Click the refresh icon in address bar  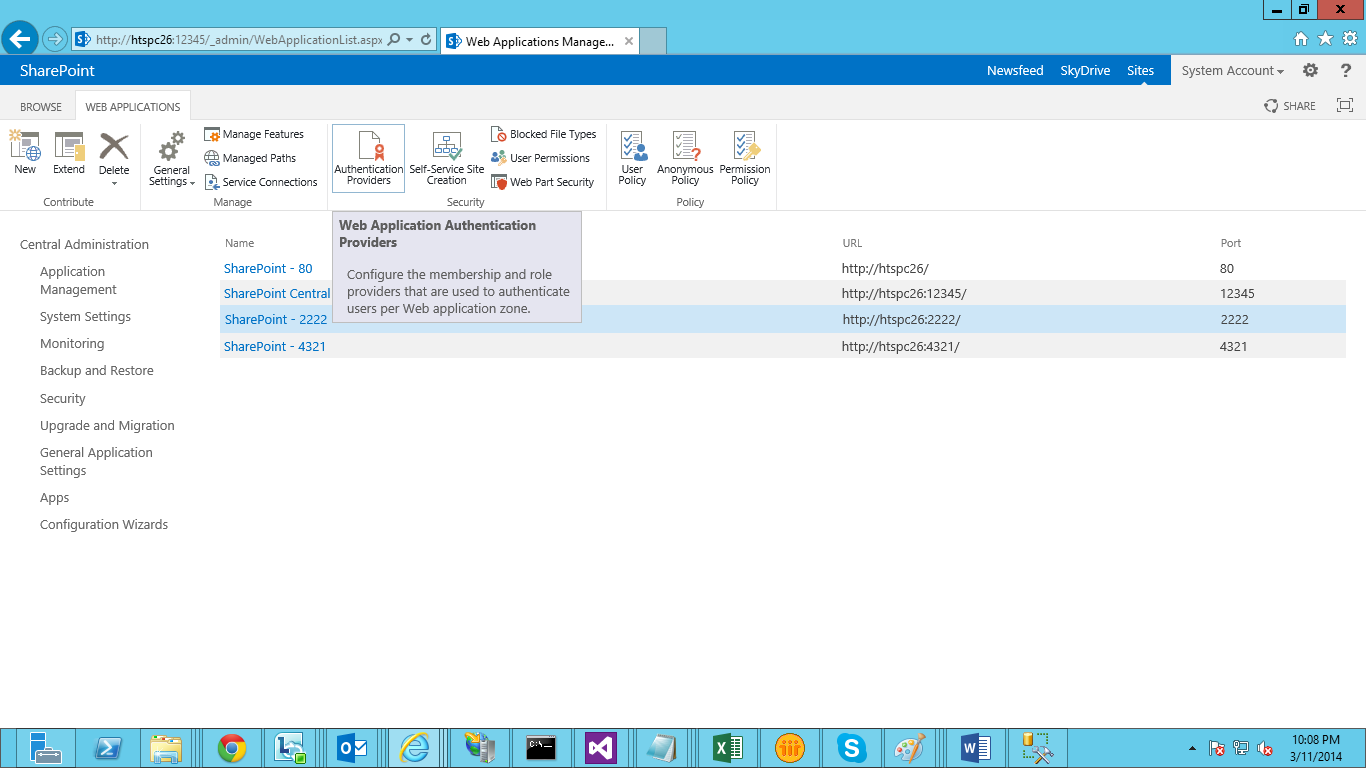click(426, 40)
